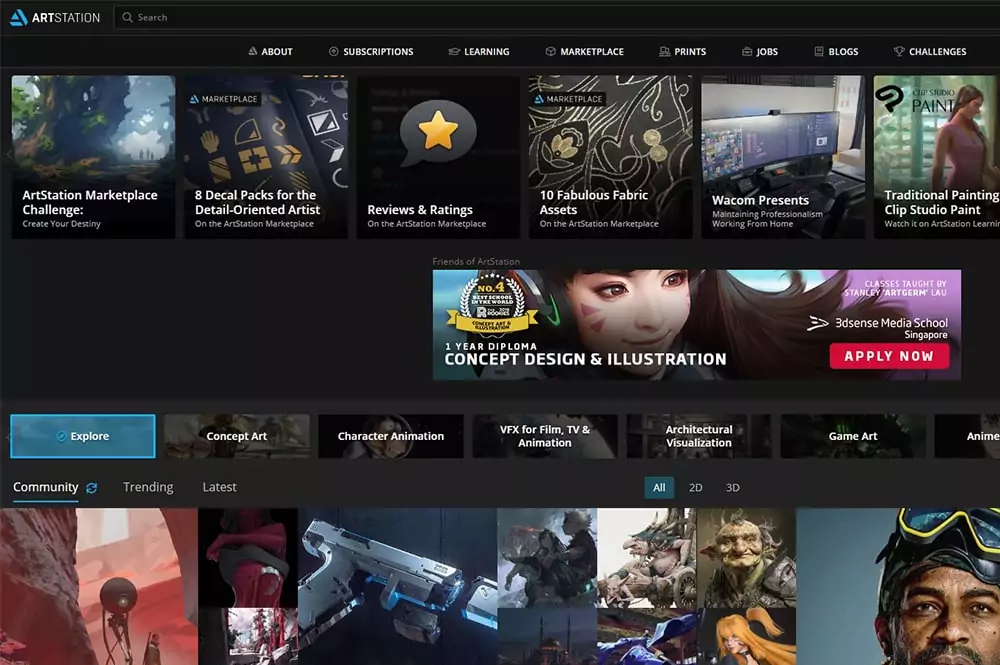Screen dimensions: 1000x665
Task: Filter artwork by 3D
Action: 733,488
